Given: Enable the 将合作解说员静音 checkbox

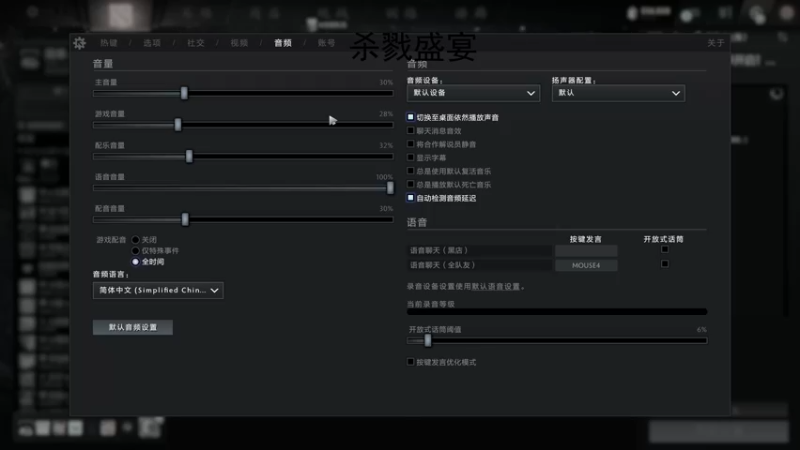Looking at the screenshot, I should click(411, 144).
